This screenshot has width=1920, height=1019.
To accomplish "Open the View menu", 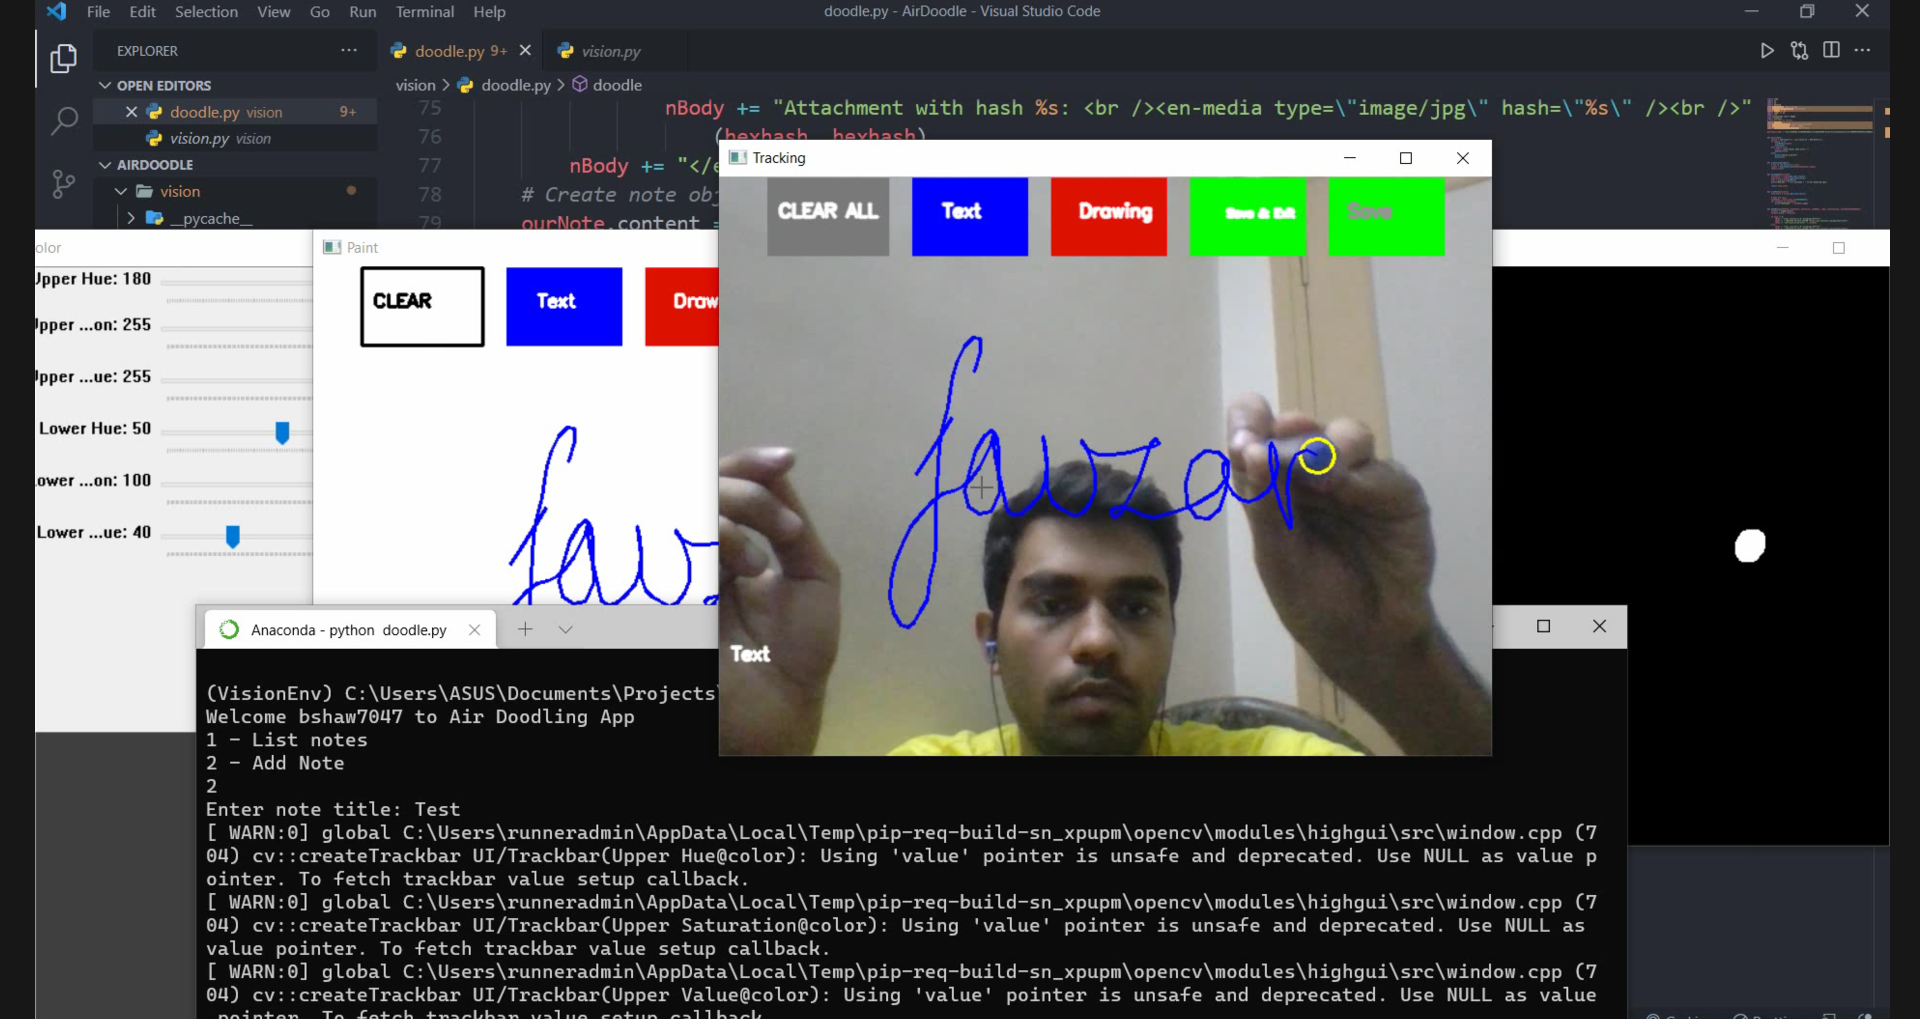I will click(273, 12).
